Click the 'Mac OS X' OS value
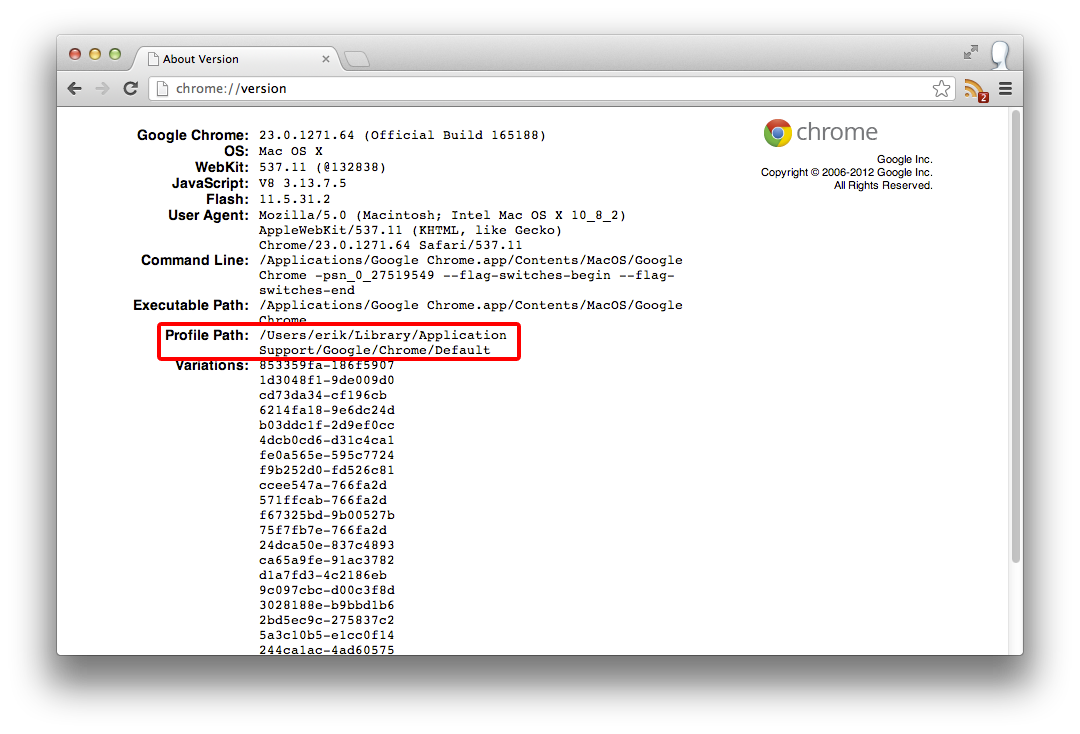This screenshot has height=734, width=1080. point(291,151)
